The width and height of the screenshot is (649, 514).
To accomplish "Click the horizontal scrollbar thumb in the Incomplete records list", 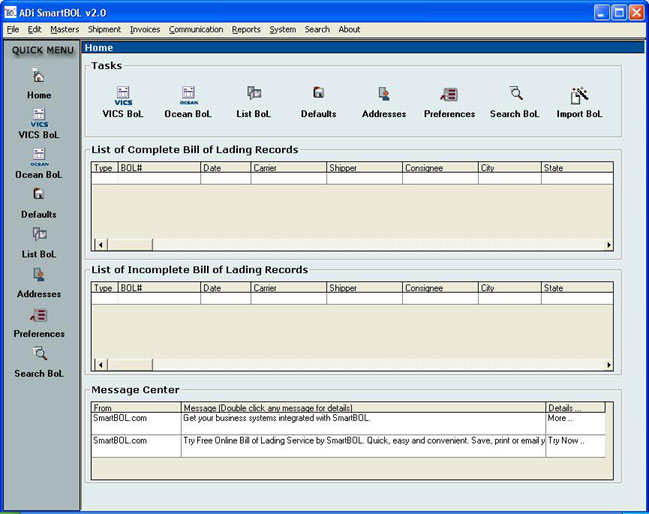I will (130, 365).
